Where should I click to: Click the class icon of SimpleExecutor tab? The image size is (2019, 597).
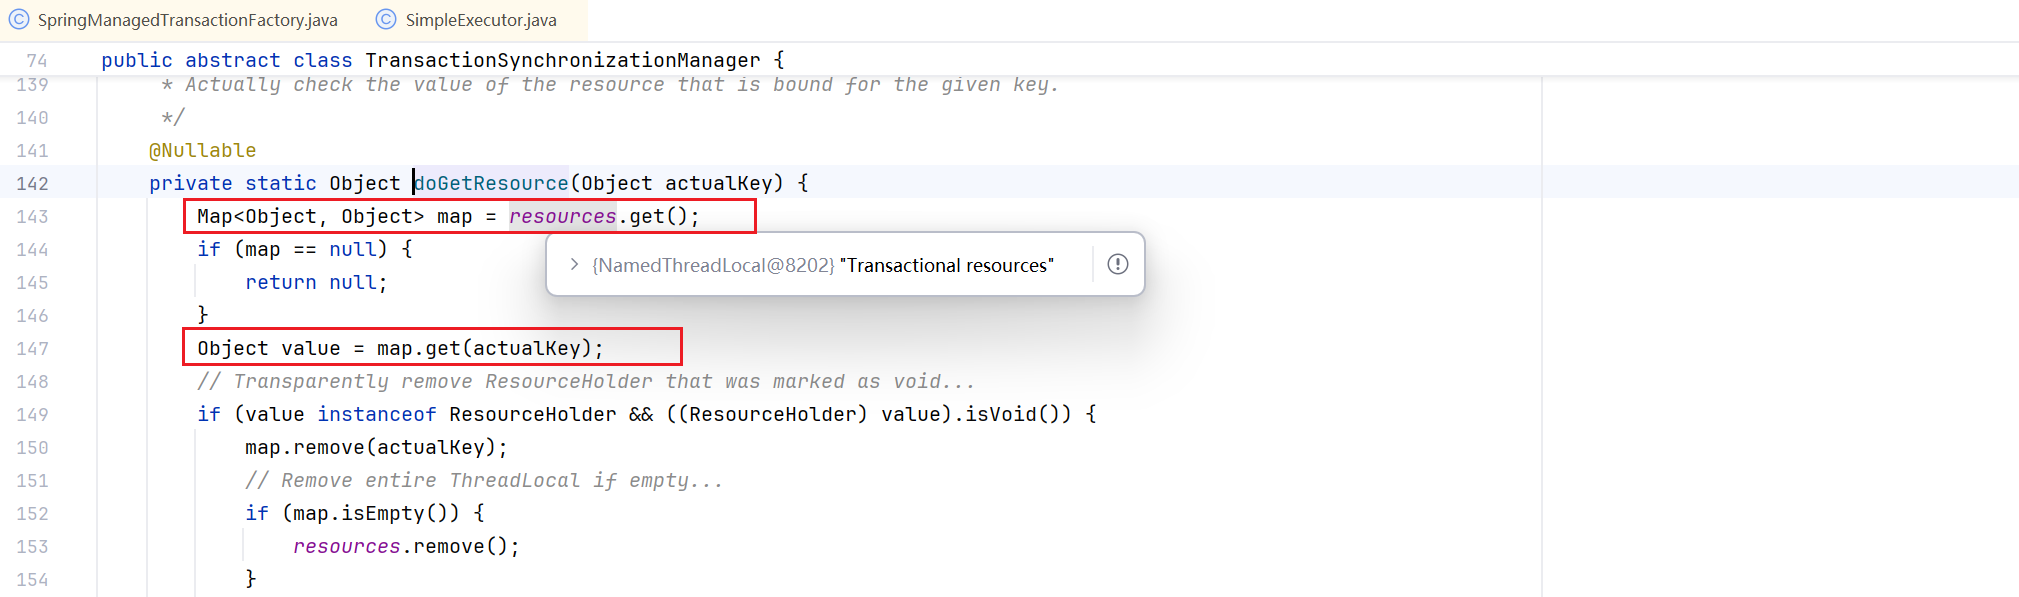(386, 19)
